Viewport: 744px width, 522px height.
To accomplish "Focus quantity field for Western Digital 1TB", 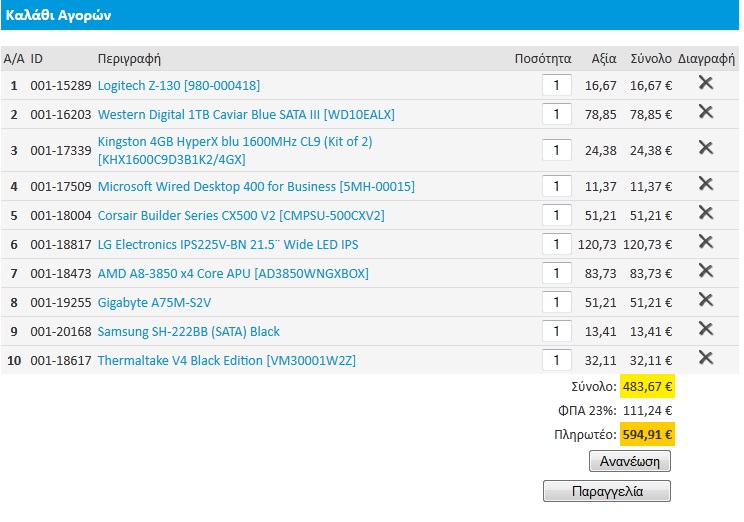I will pos(557,114).
